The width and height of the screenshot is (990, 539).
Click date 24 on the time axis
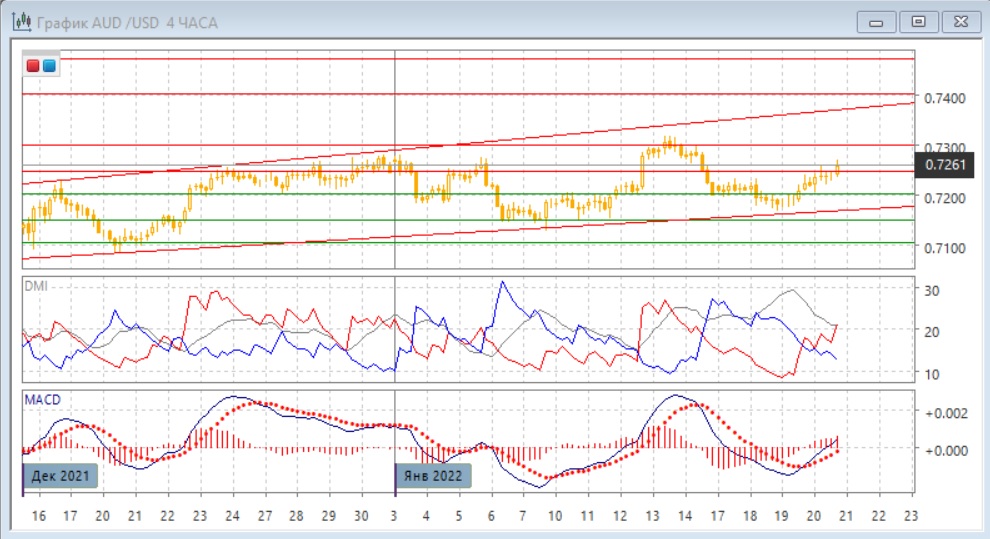[232, 516]
